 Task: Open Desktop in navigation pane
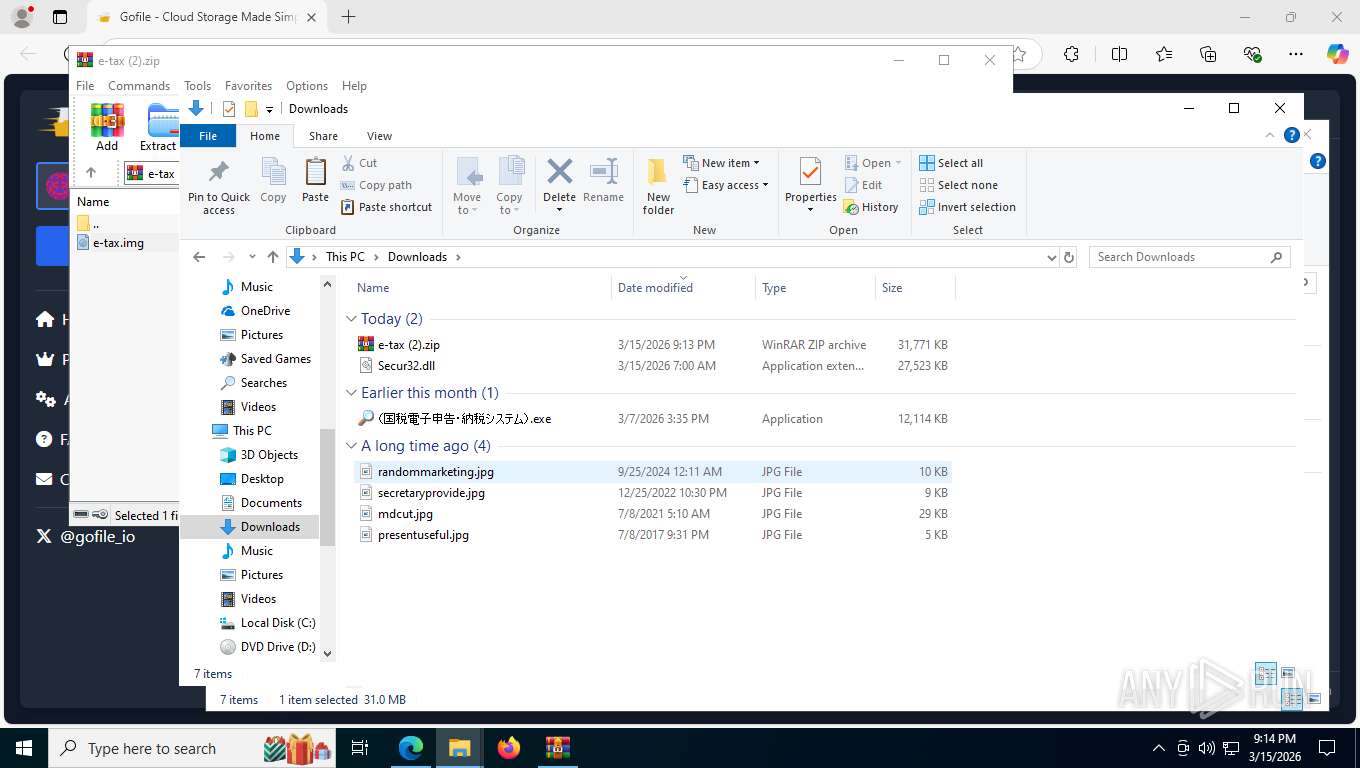(251, 479)
